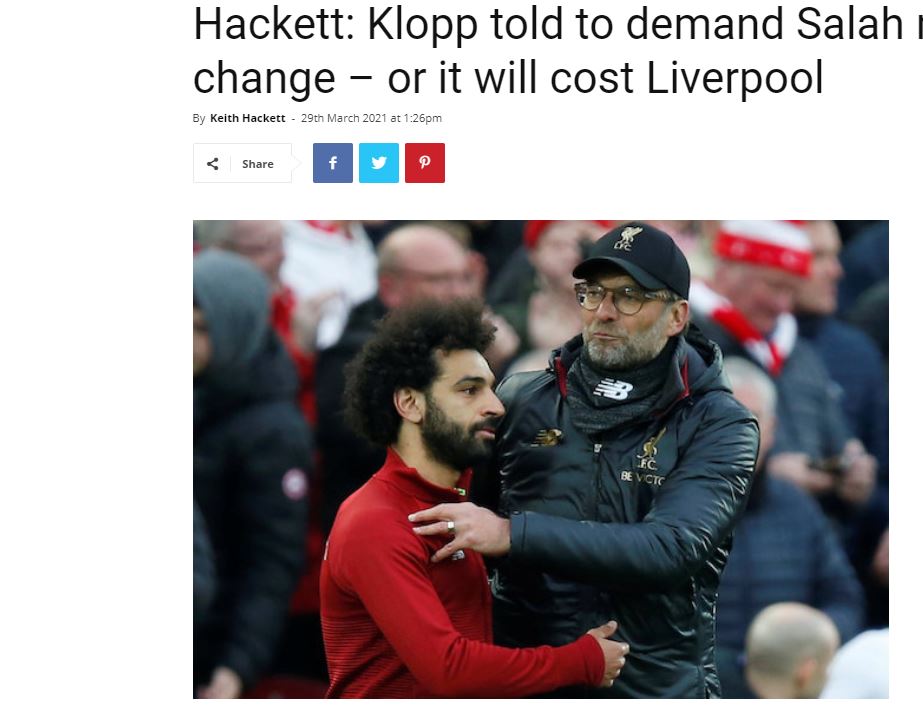Click the white Twitter bird logo
The image size is (923, 718).
(x=379, y=163)
